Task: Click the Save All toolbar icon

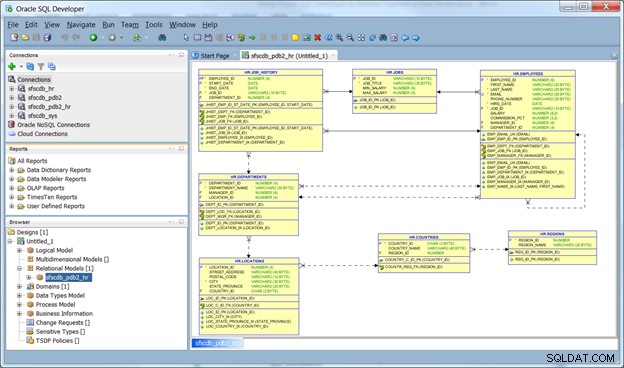Action: pyautogui.click(x=47, y=37)
